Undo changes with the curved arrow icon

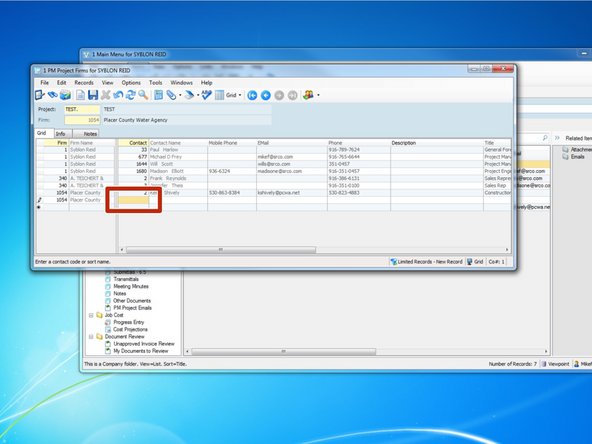click(118, 95)
